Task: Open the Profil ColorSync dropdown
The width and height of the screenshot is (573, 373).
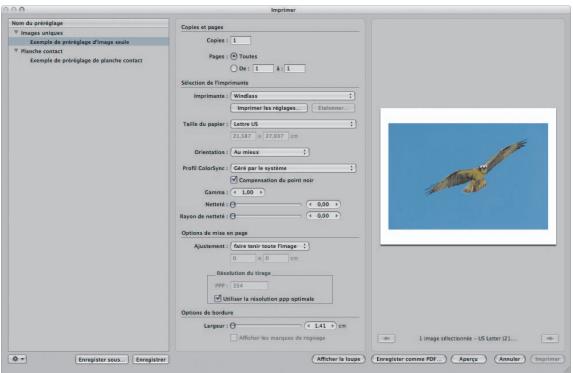Action: click(293, 168)
